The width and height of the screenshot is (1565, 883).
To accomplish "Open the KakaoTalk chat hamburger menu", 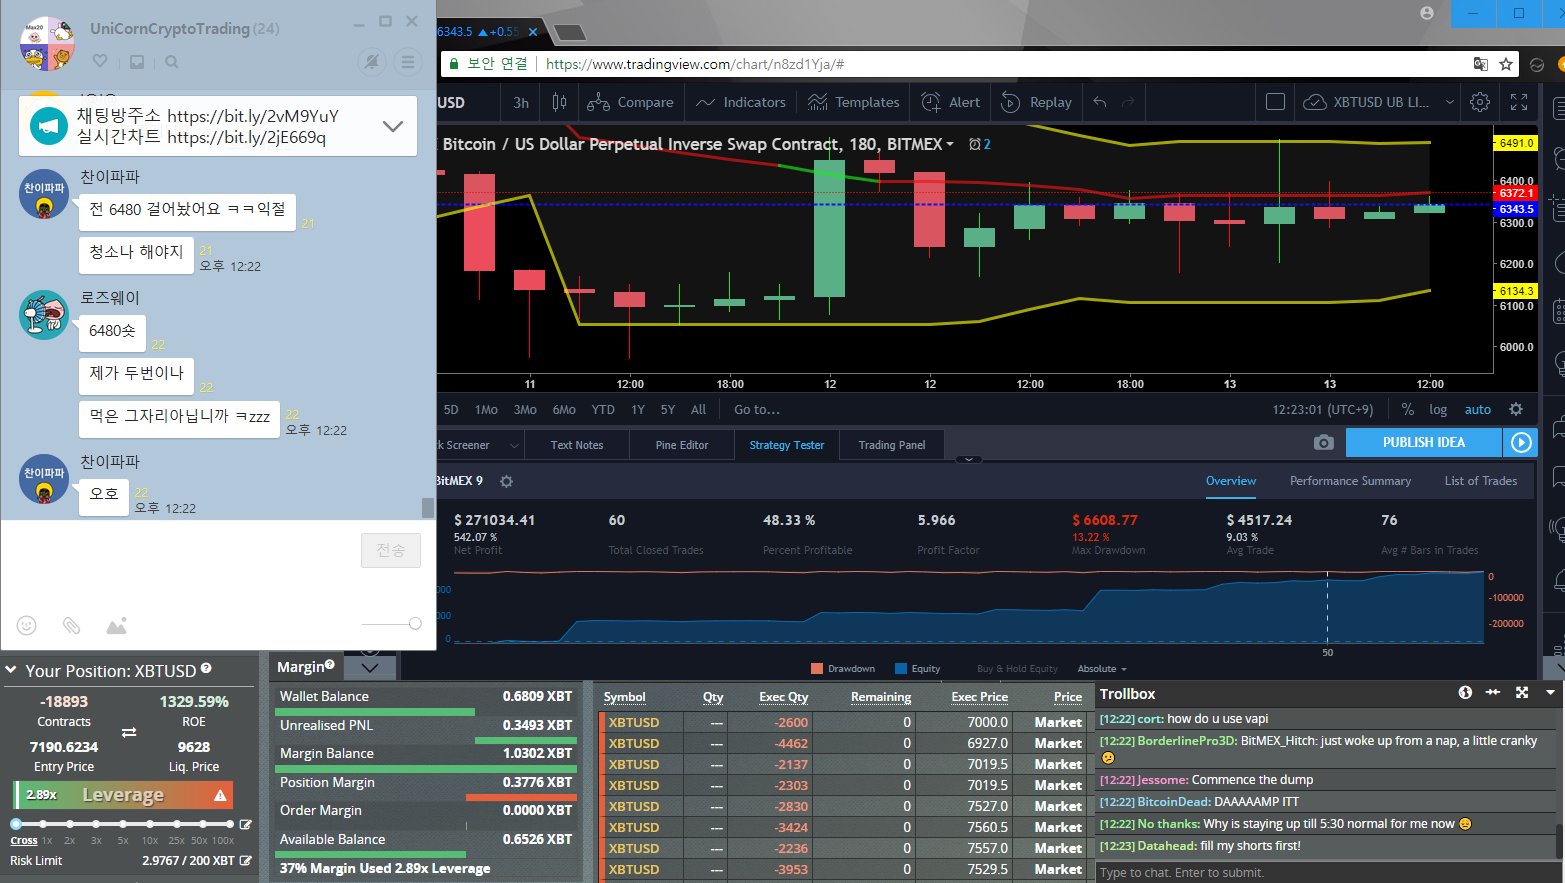I will tap(408, 62).
